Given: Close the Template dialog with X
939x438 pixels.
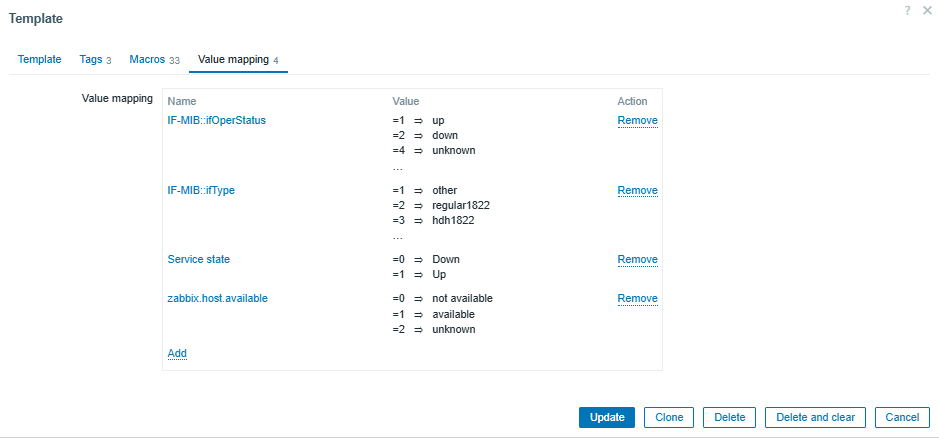Looking at the screenshot, I should [928, 10].
